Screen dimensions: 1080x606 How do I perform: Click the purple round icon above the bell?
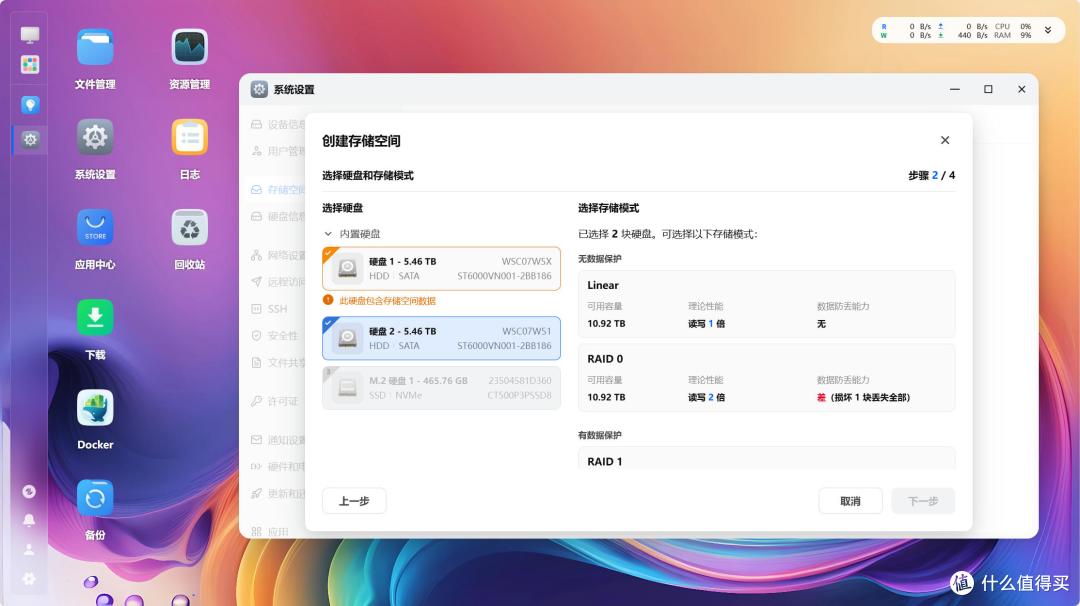[x=29, y=491]
